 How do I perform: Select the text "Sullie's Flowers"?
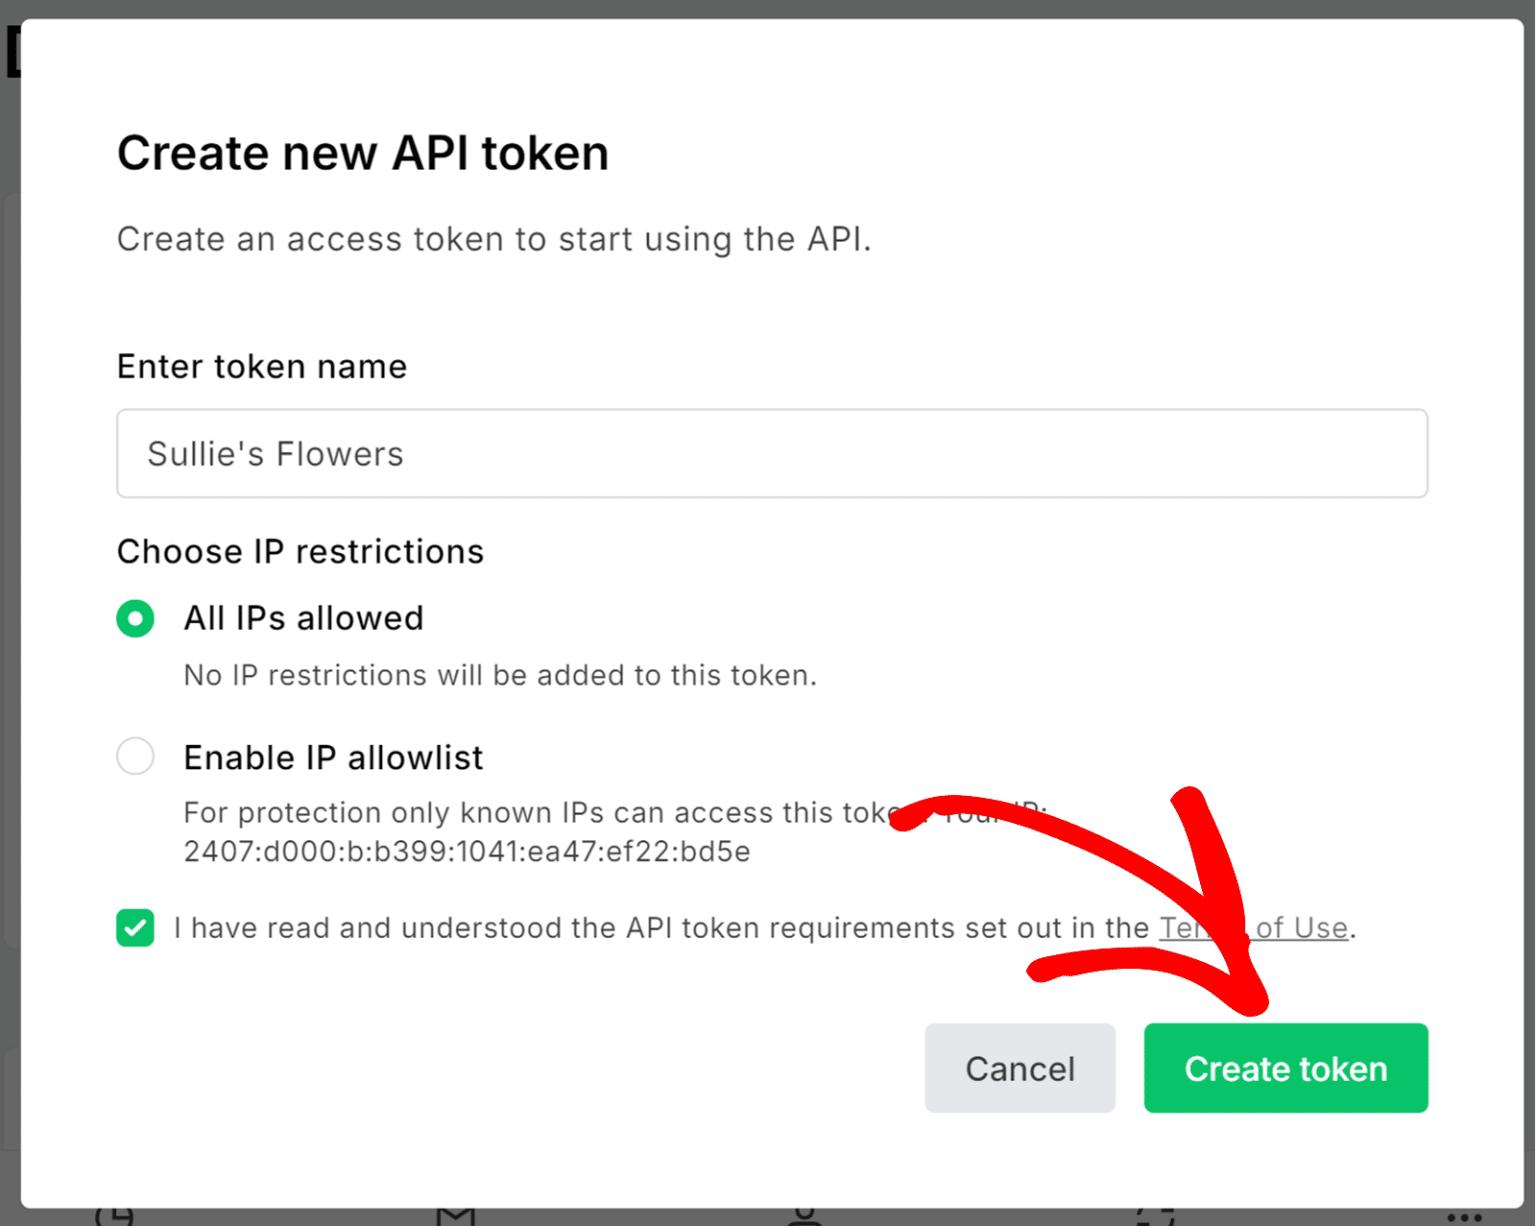275,454
